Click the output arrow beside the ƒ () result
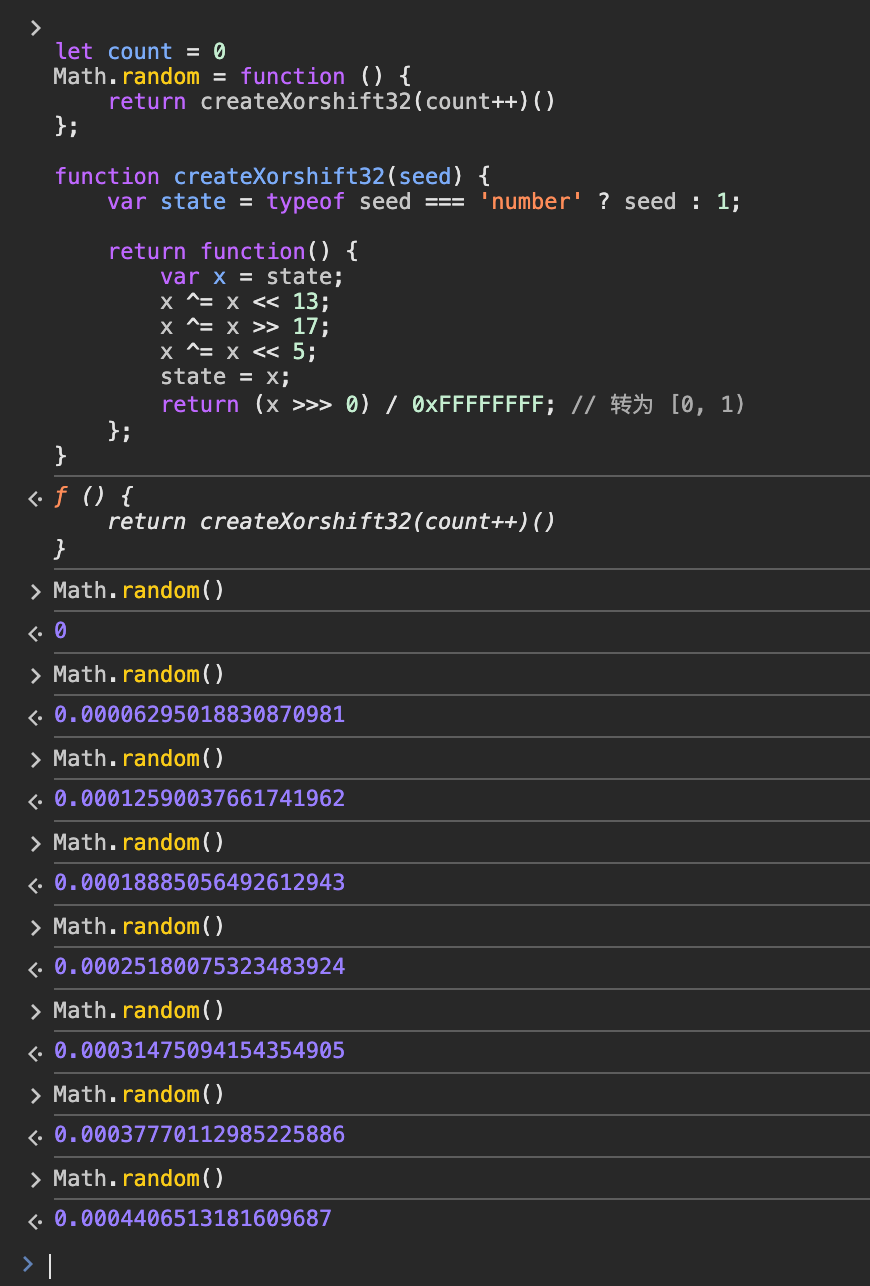Image resolution: width=870 pixels, height=1286 pixels. 35,497
